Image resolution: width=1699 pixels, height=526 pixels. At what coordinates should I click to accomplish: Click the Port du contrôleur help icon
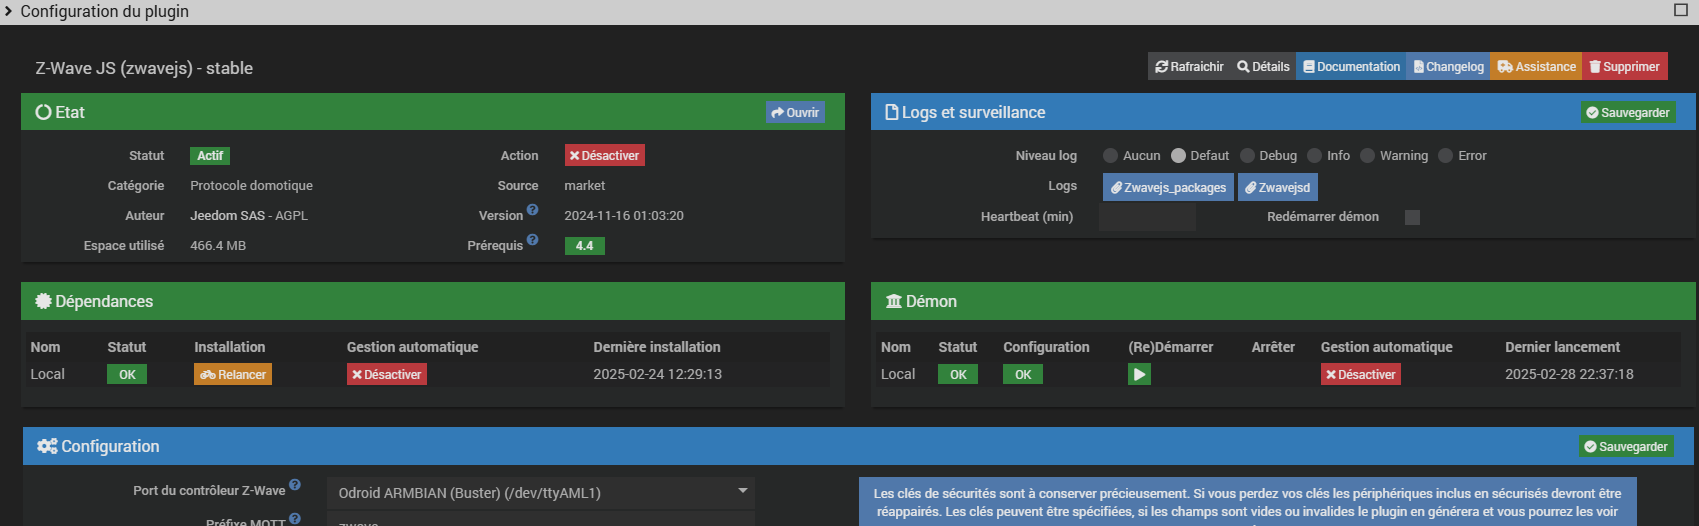click(x=295, y=485)
